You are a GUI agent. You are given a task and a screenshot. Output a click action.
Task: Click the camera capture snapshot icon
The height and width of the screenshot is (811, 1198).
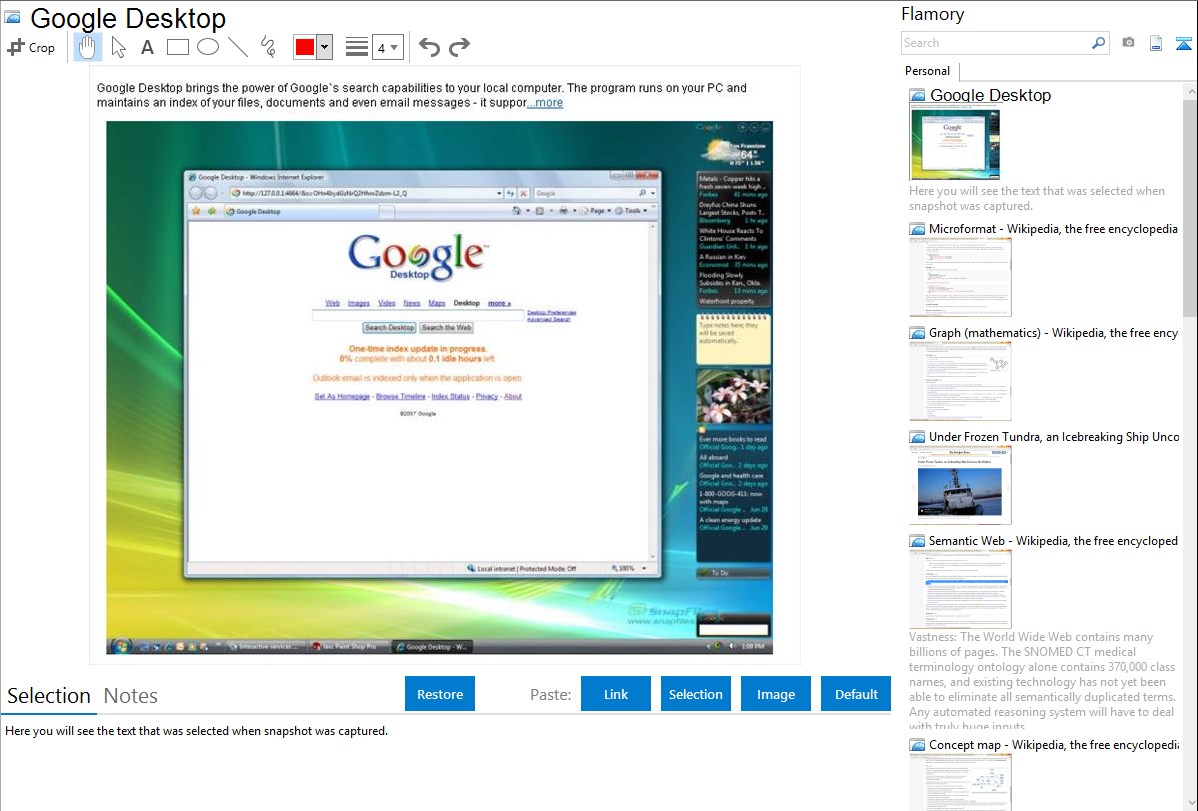[1128, 43]
